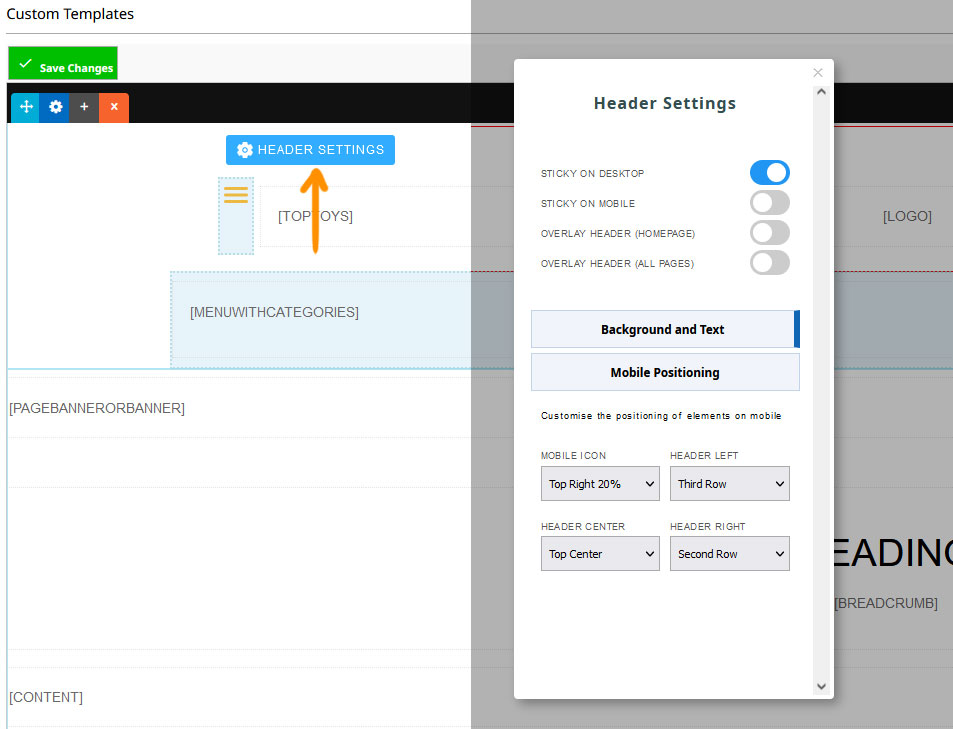Click the plus icon to add block
This screenshot has width=953, height=729.
(x=84, y=107)
